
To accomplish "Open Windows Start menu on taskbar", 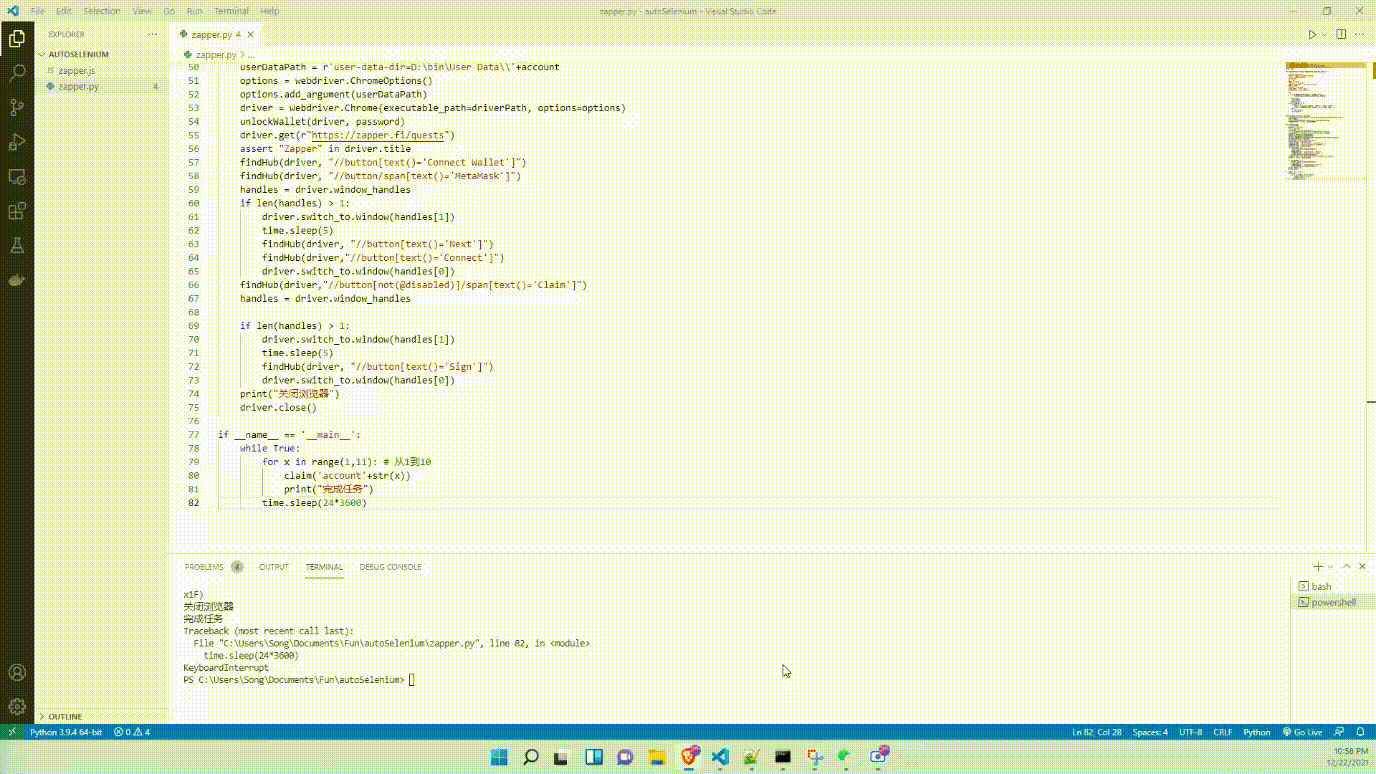I will [499, 756].
